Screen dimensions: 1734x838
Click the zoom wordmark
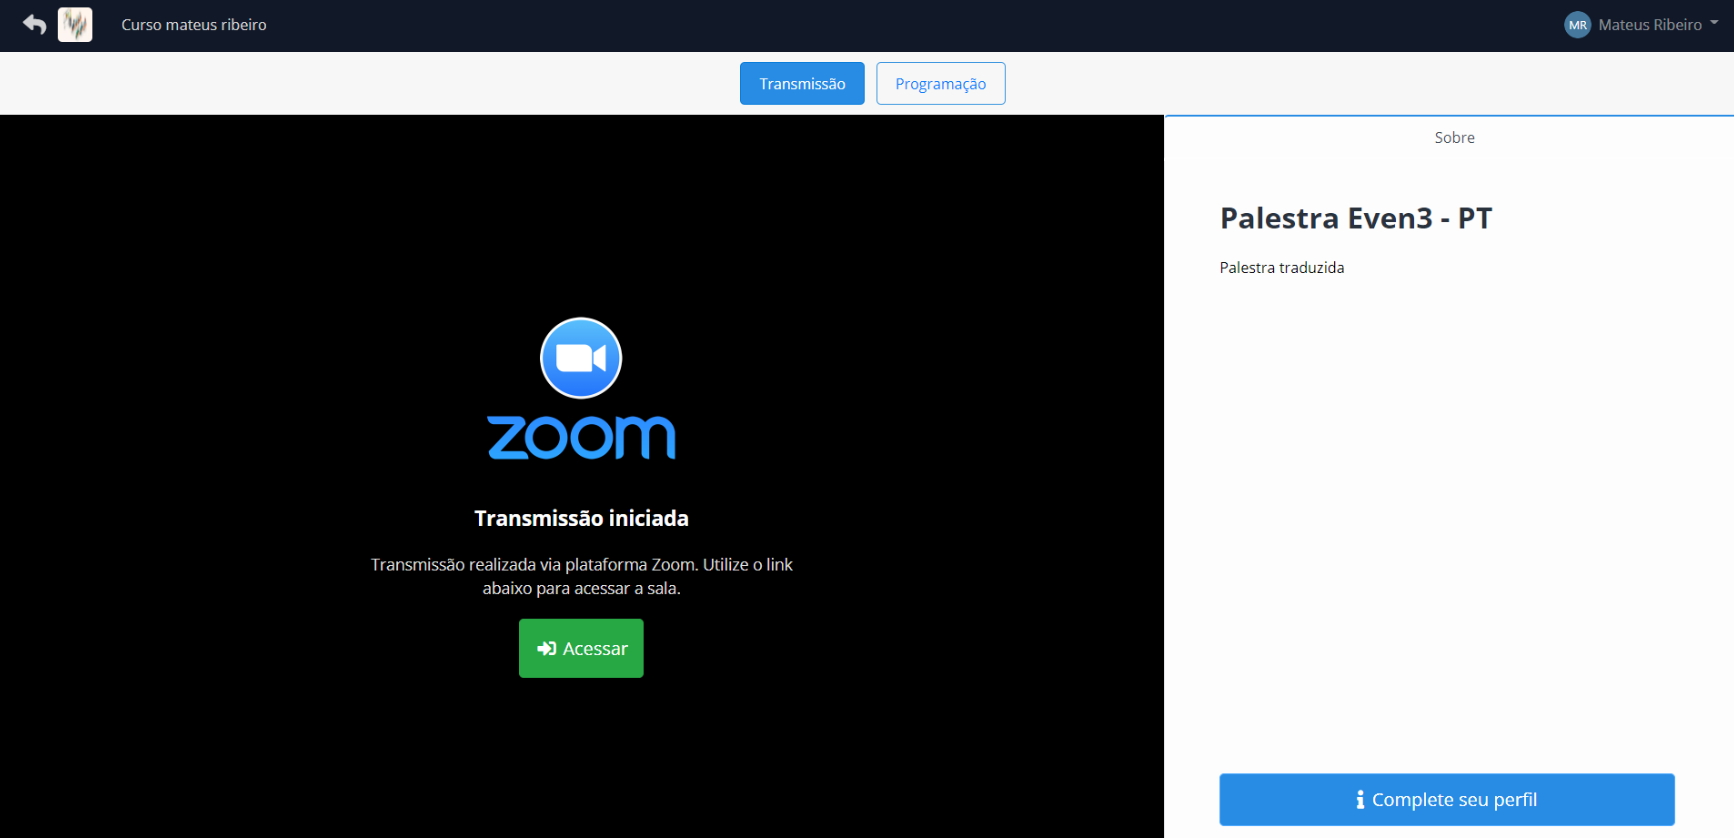point(581,437)
